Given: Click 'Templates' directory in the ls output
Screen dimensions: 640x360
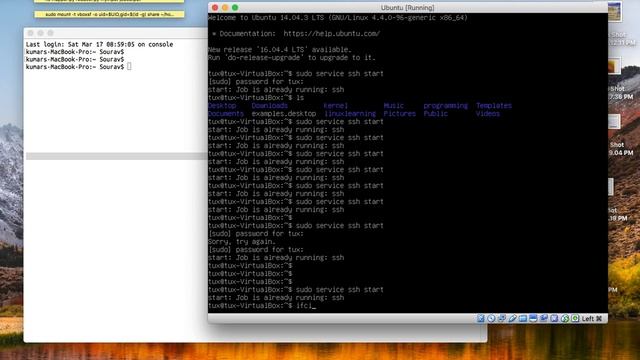Looking at the screenshot, I should click(x=493, y=105).
